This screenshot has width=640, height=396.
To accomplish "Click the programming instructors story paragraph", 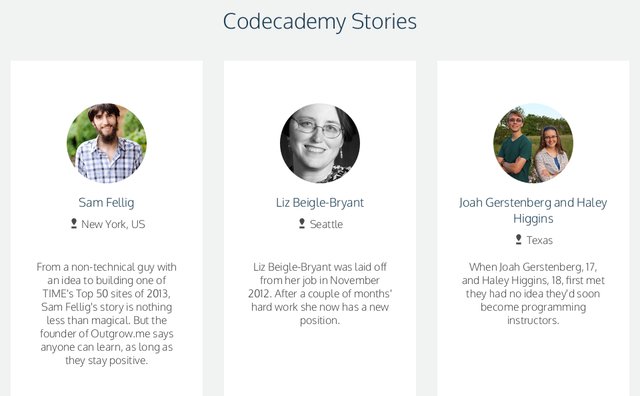I will [x=533, y=294].
